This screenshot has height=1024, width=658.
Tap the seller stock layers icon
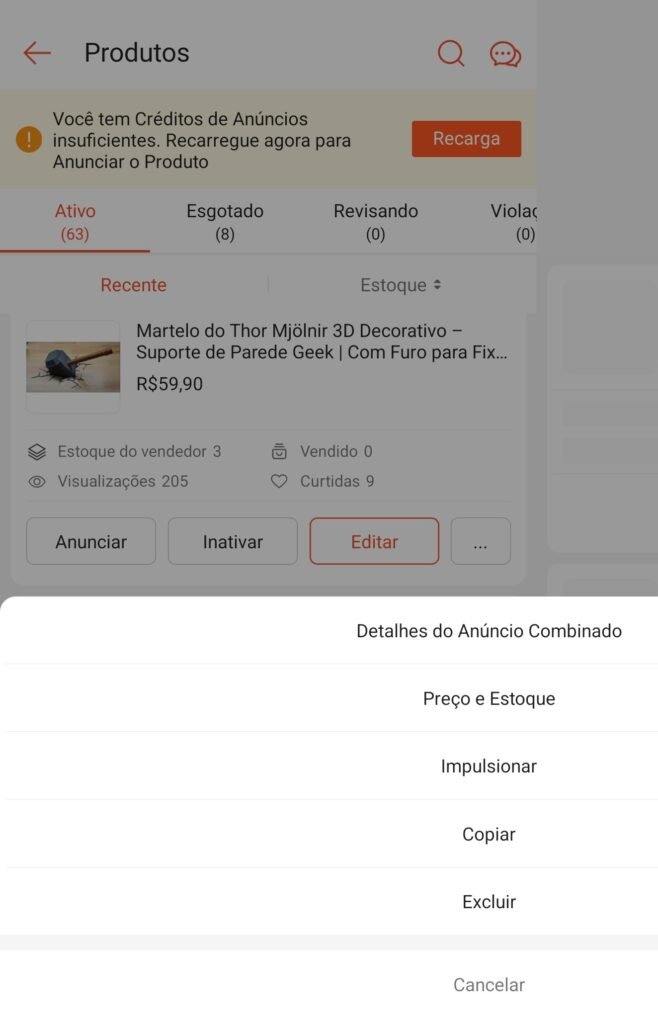[37, 452]
